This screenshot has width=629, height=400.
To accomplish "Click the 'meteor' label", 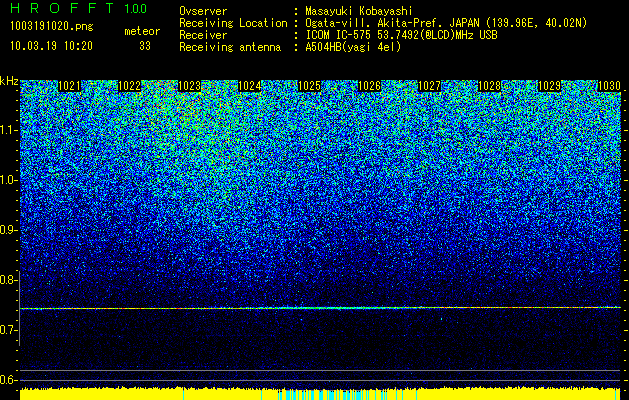I will (x=142, y=31).
